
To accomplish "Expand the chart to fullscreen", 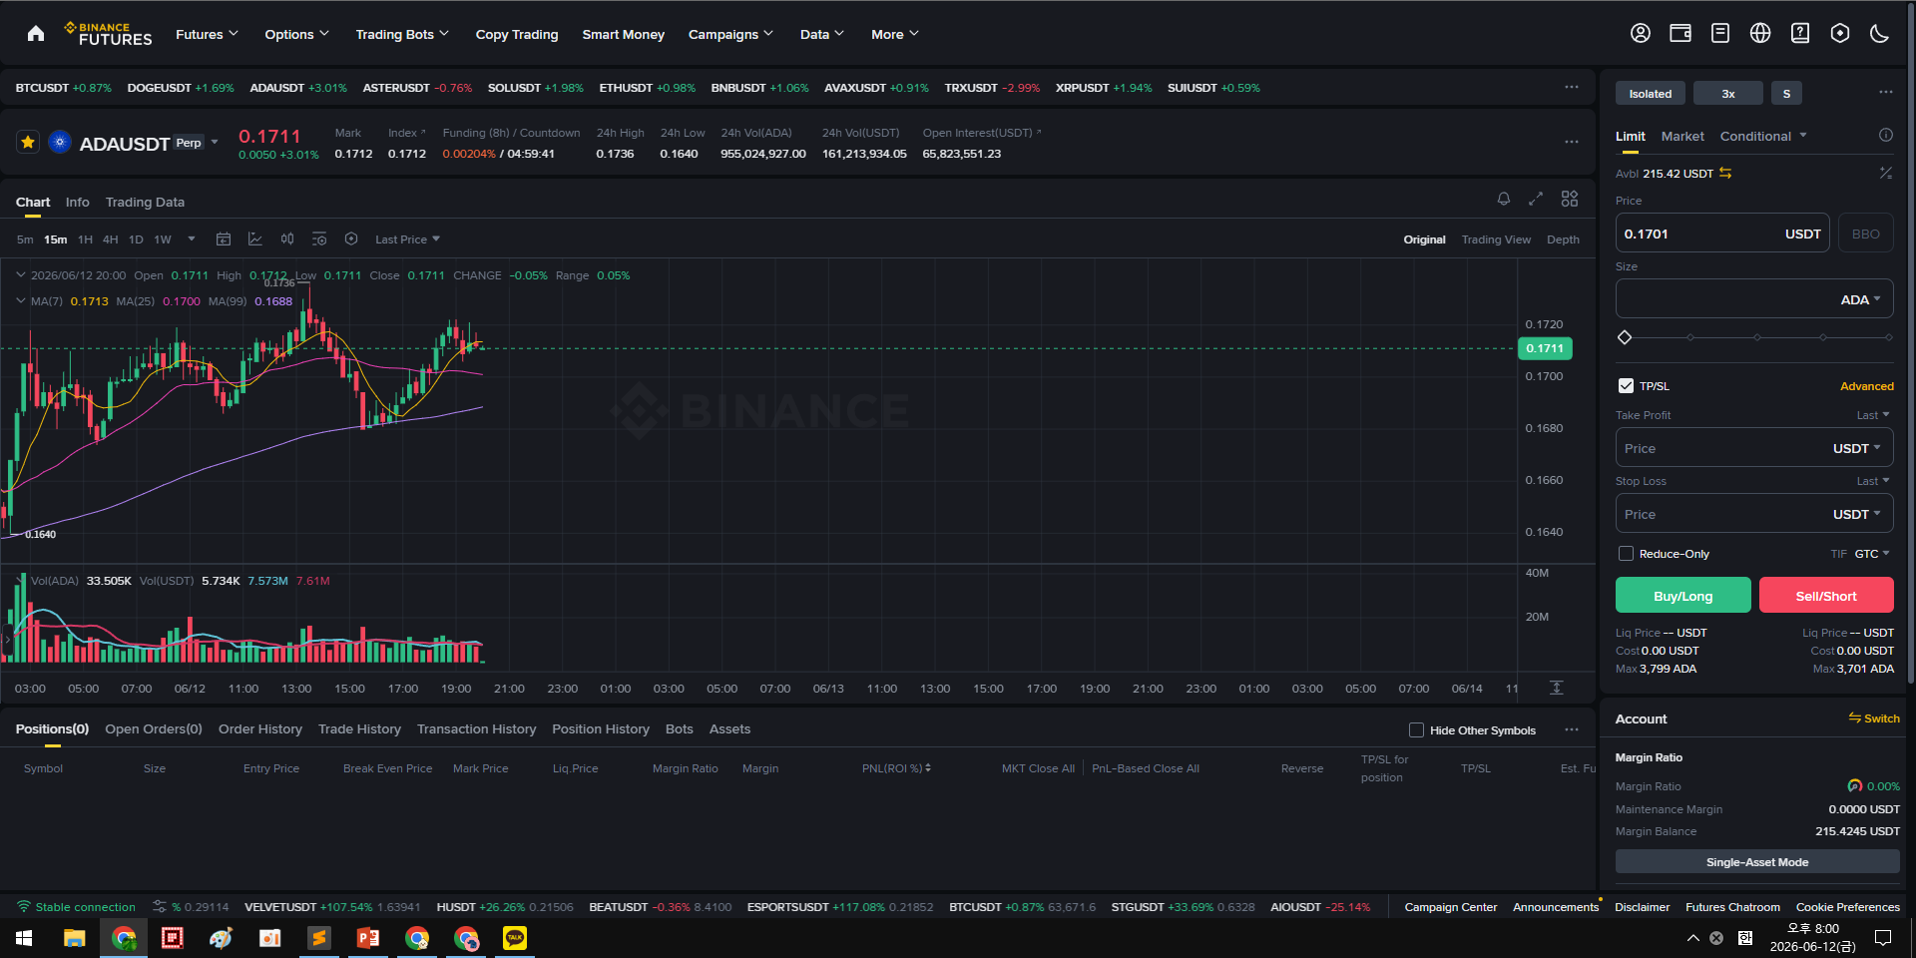I will (1536, 199).
